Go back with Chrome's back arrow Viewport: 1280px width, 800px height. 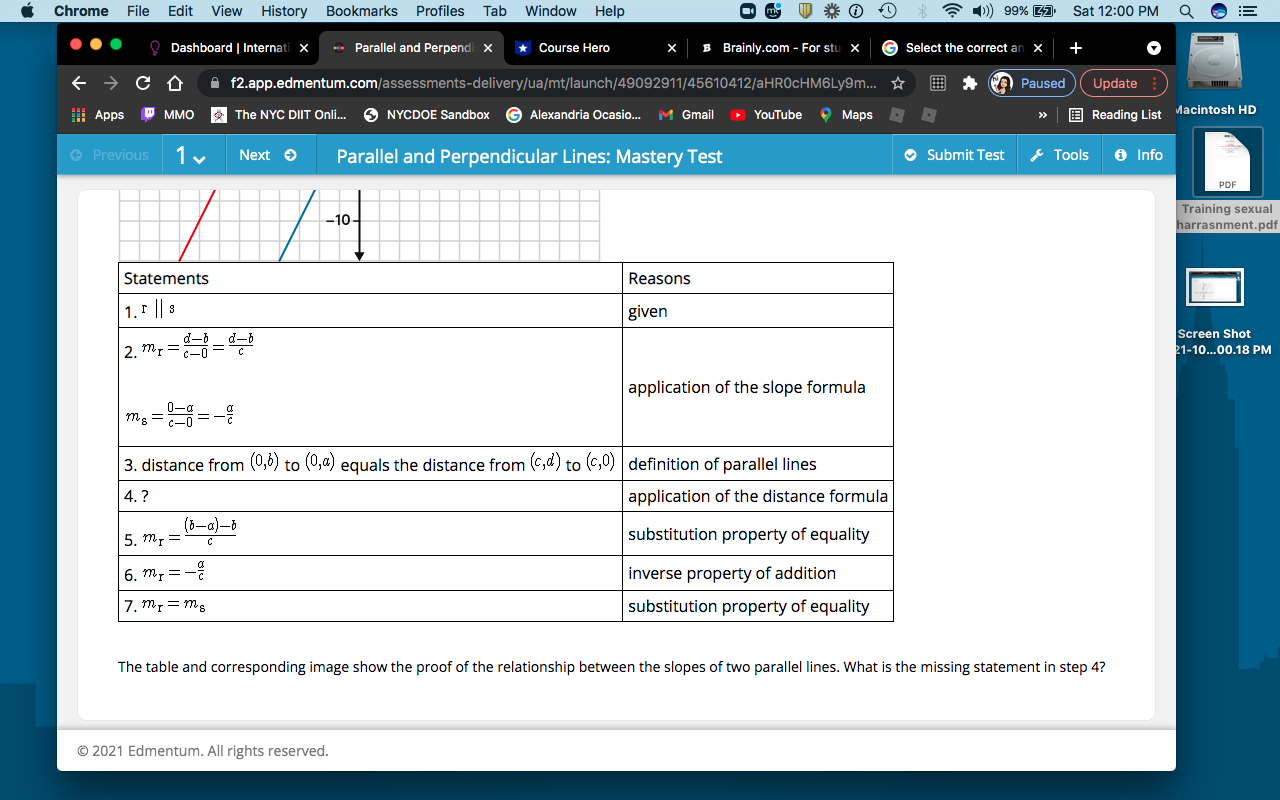pos(80,83)
